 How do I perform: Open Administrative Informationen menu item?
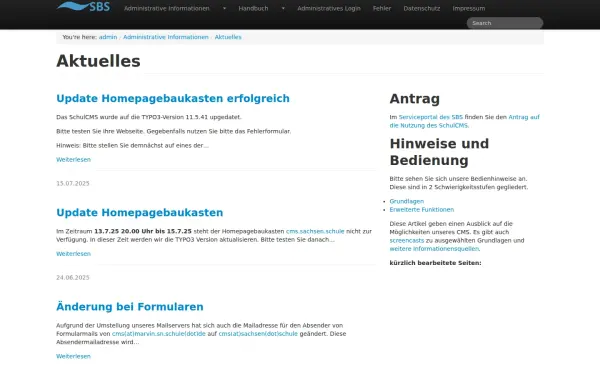pos(166,8)
